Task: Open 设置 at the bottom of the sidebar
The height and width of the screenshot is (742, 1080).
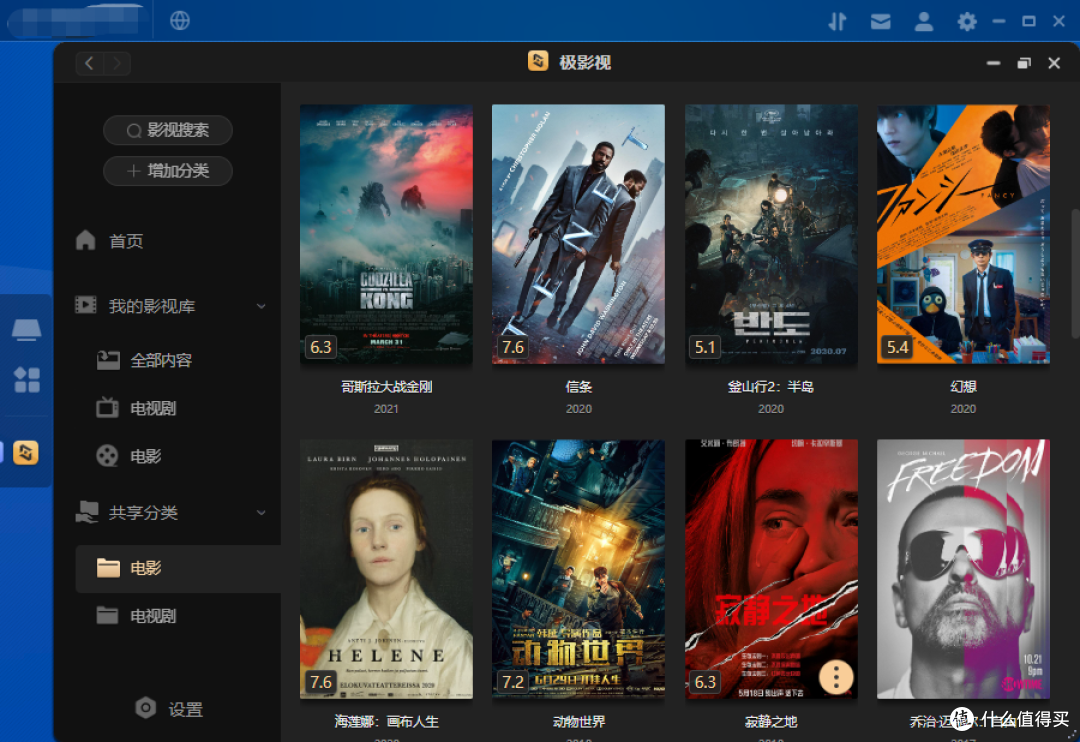Action: 169,708
